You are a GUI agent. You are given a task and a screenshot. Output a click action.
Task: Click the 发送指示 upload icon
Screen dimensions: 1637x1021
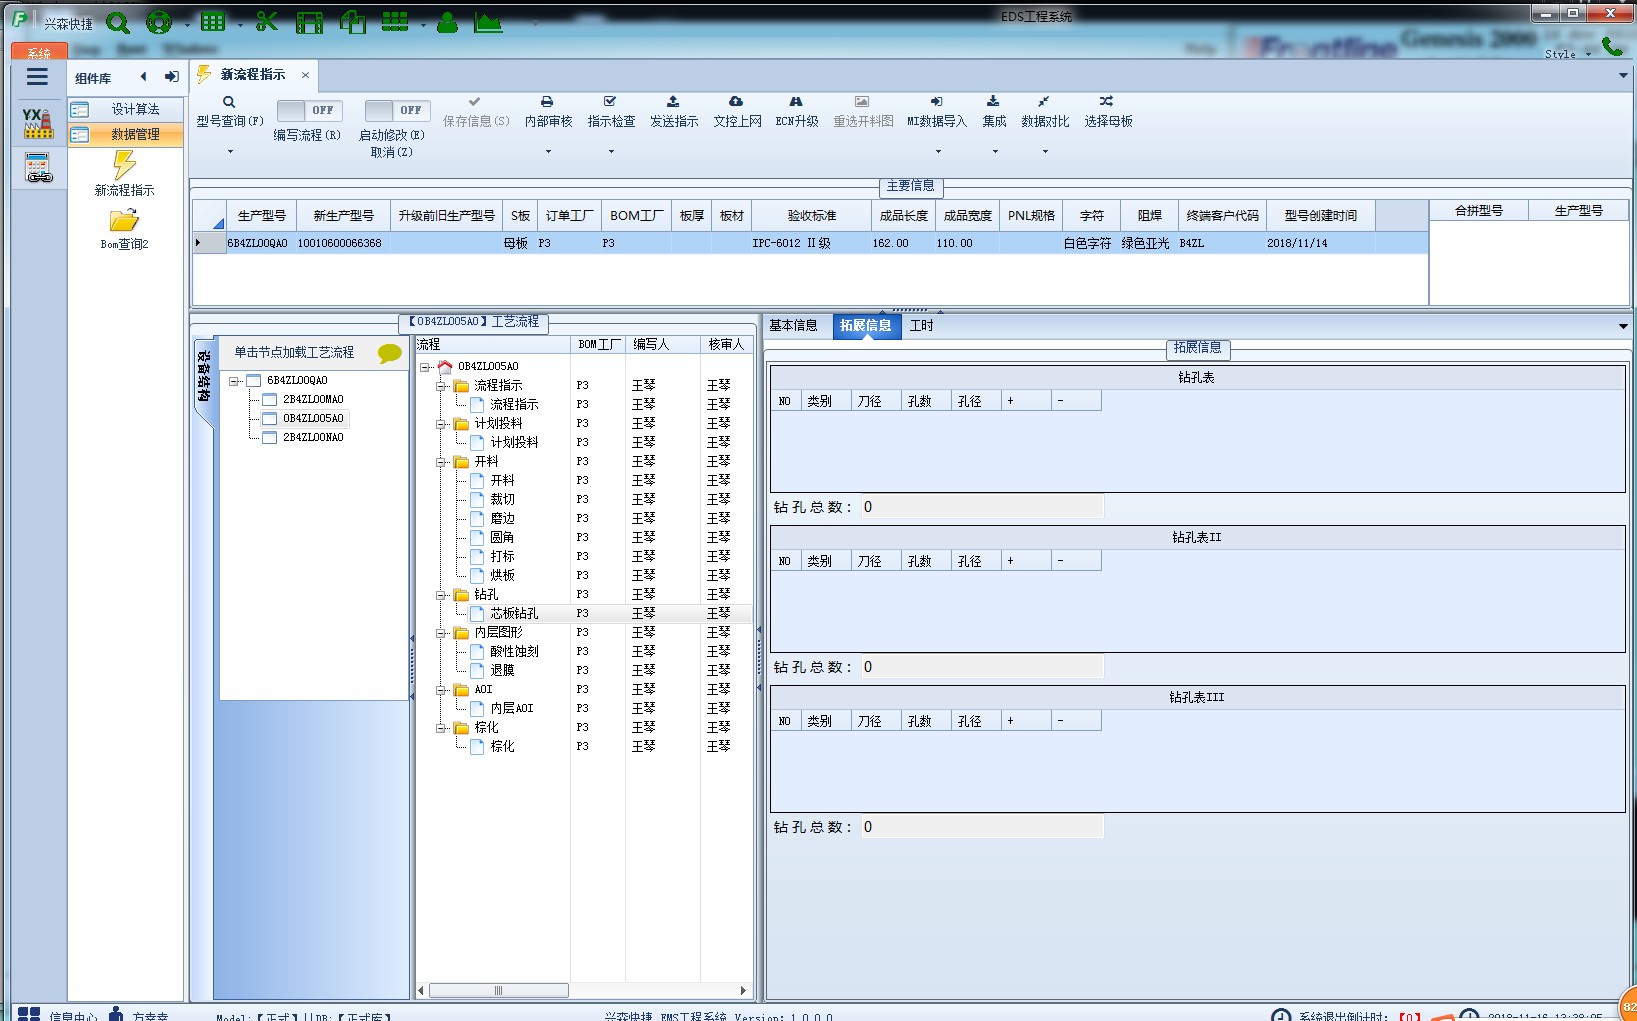pyautogui.click(x=673, y=102)
